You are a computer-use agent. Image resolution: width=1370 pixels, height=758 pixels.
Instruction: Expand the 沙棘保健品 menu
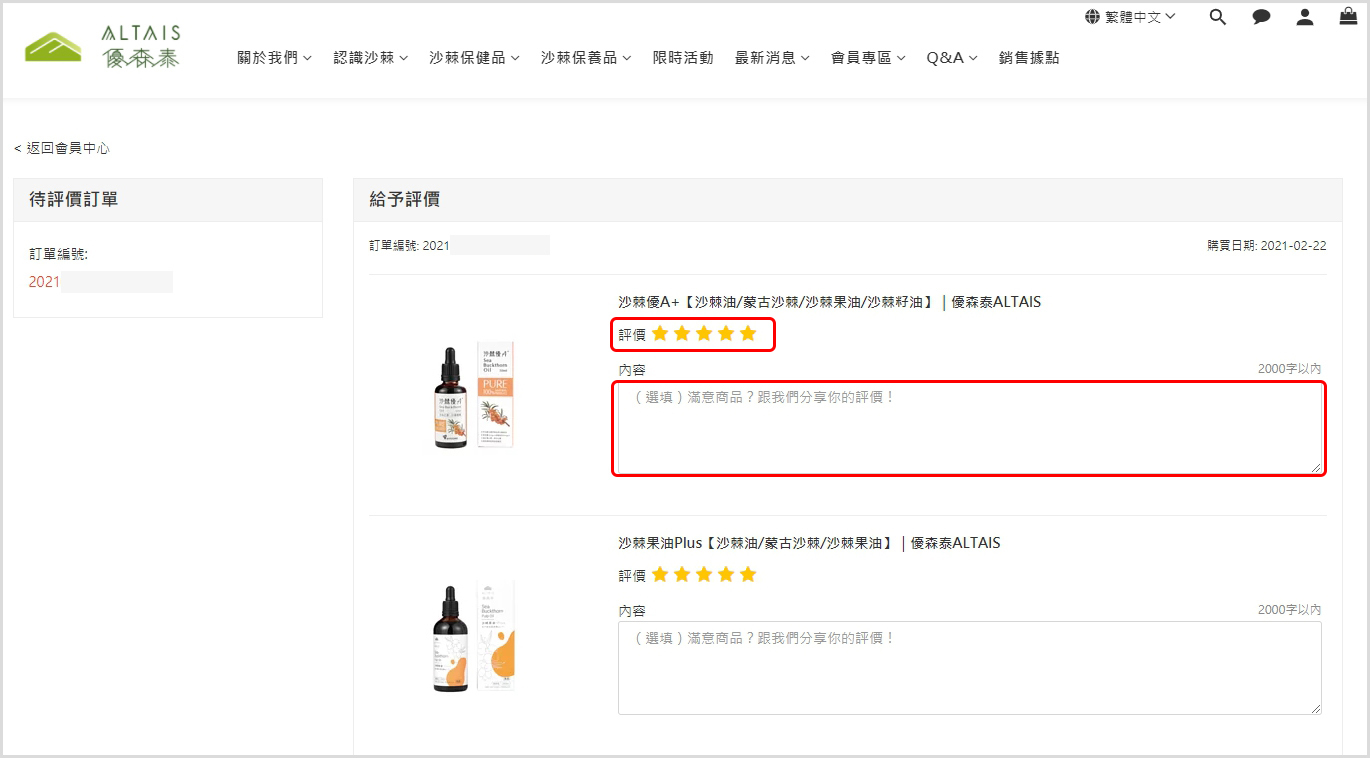pos(474,58)
